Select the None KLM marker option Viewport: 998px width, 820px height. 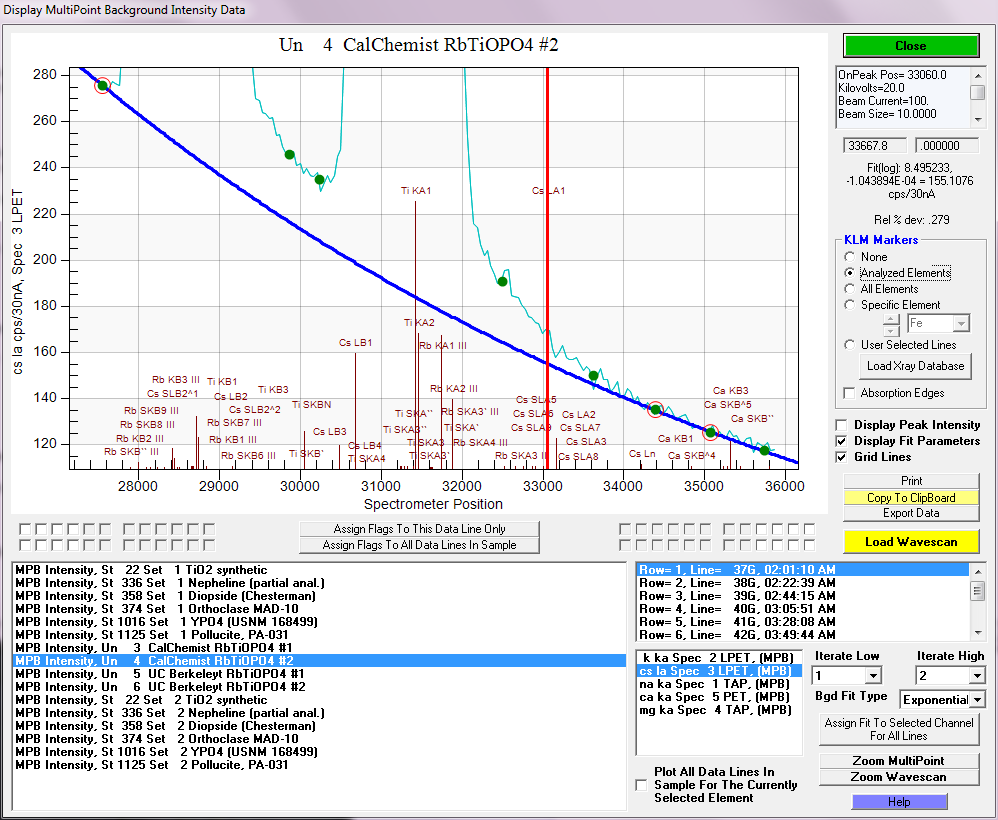[x=851, y=257]
